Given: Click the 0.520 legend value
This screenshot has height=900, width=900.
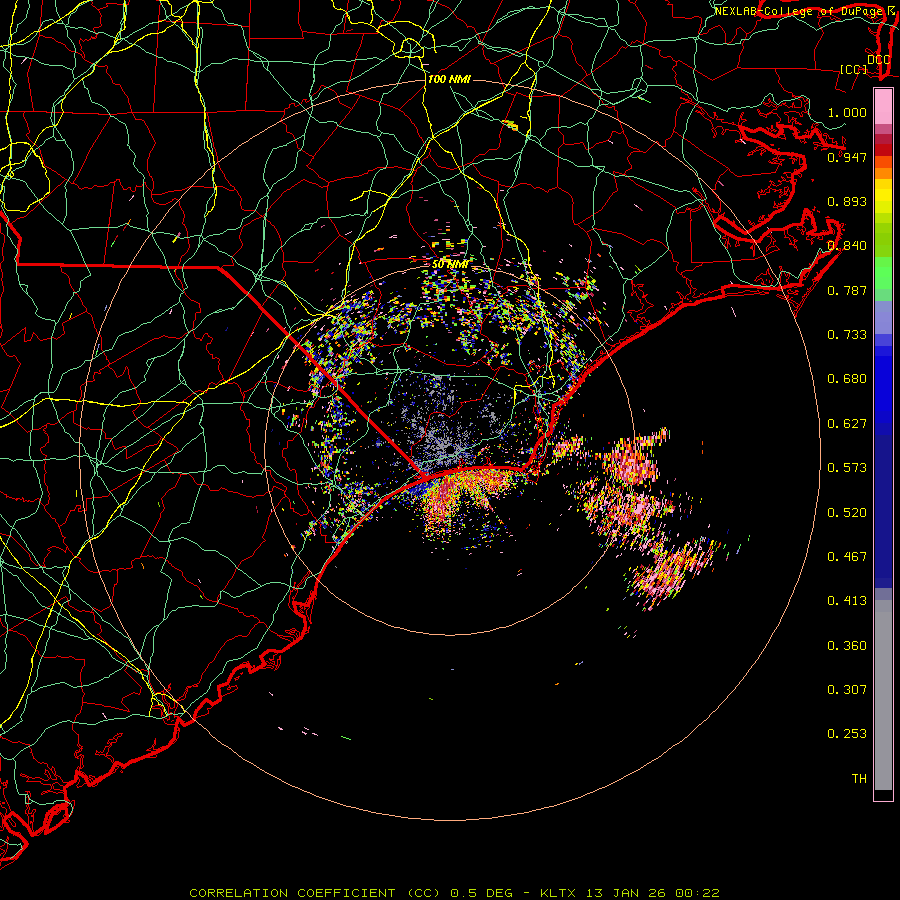Looking at the screenshot, I should 847,513.
